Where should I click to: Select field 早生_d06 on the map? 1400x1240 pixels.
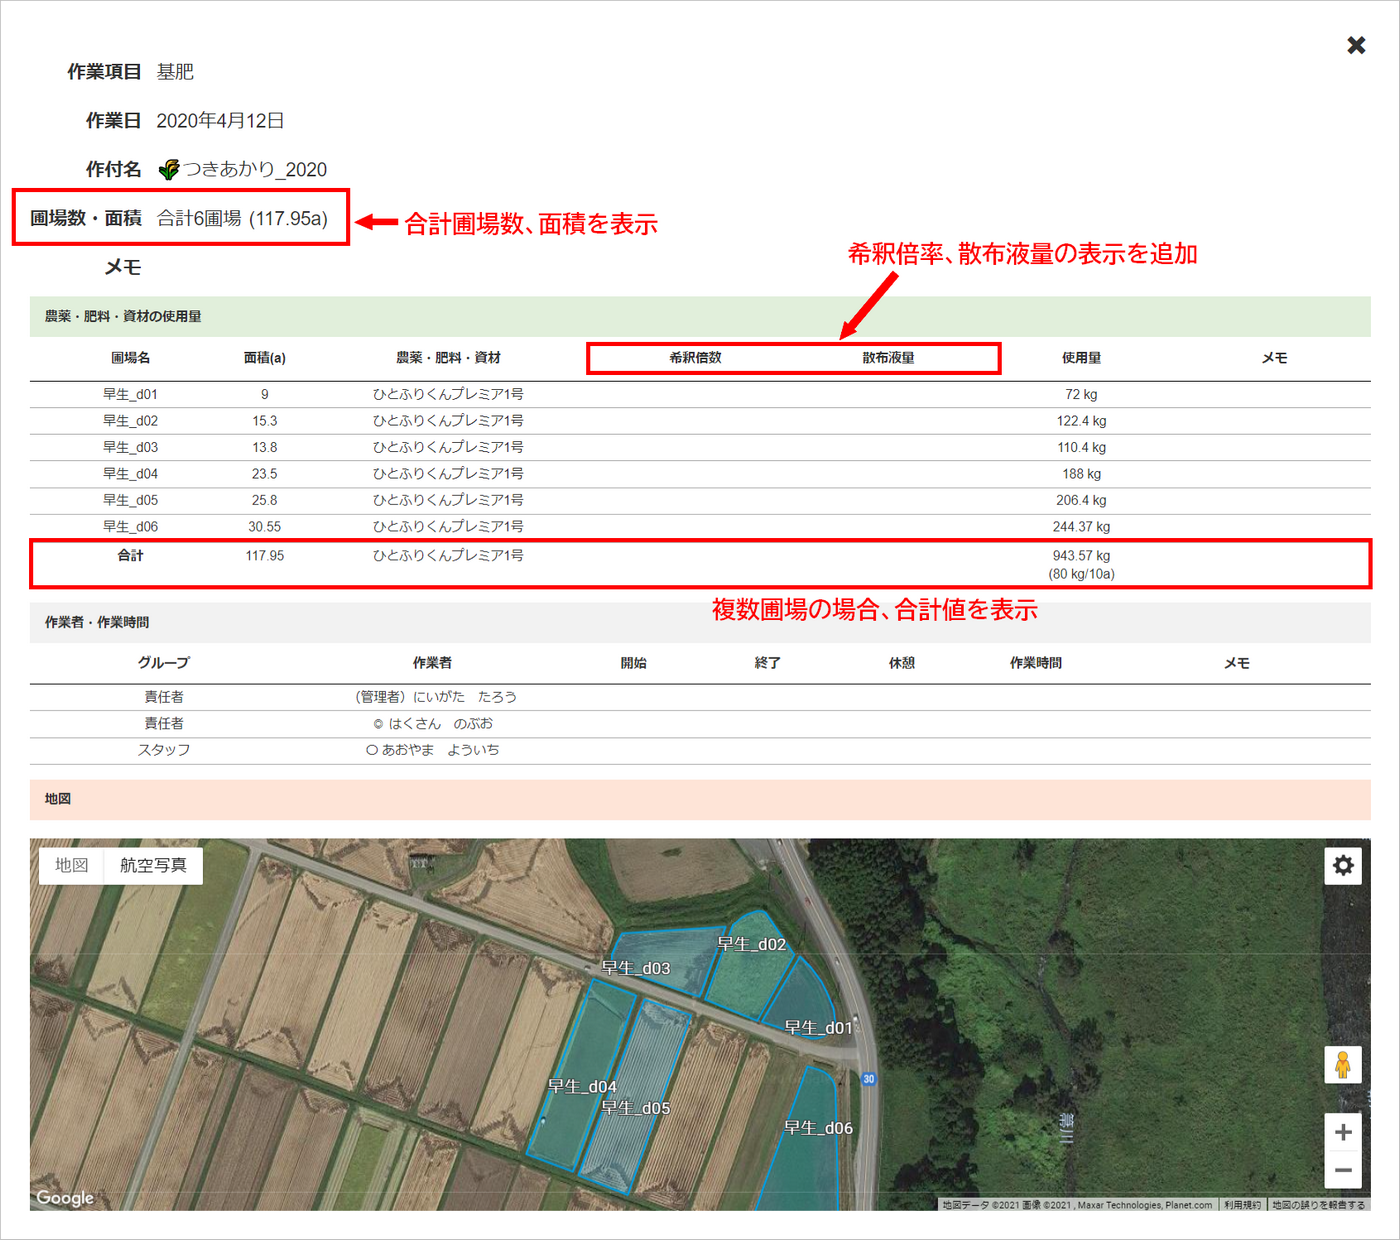click(x=818, y=1128)
